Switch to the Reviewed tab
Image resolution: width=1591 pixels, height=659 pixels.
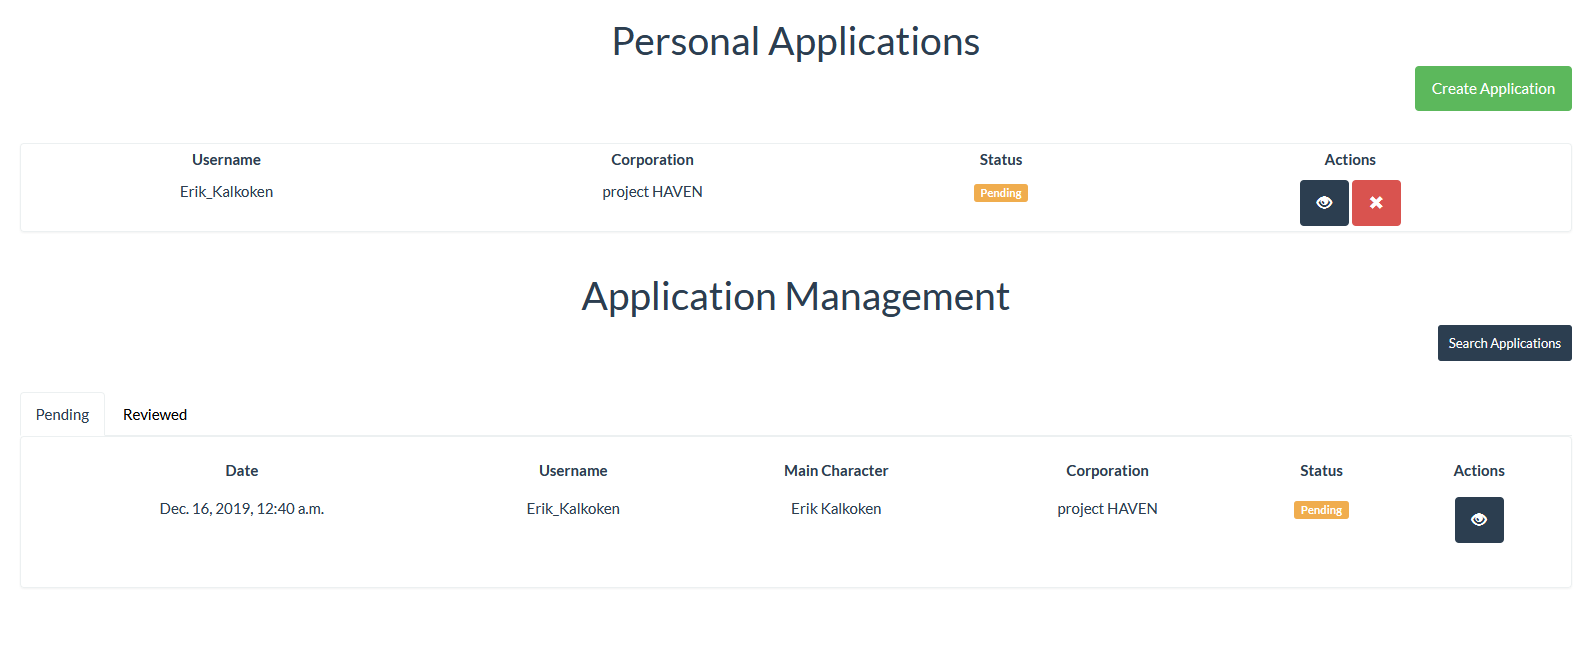coord(155,415)
